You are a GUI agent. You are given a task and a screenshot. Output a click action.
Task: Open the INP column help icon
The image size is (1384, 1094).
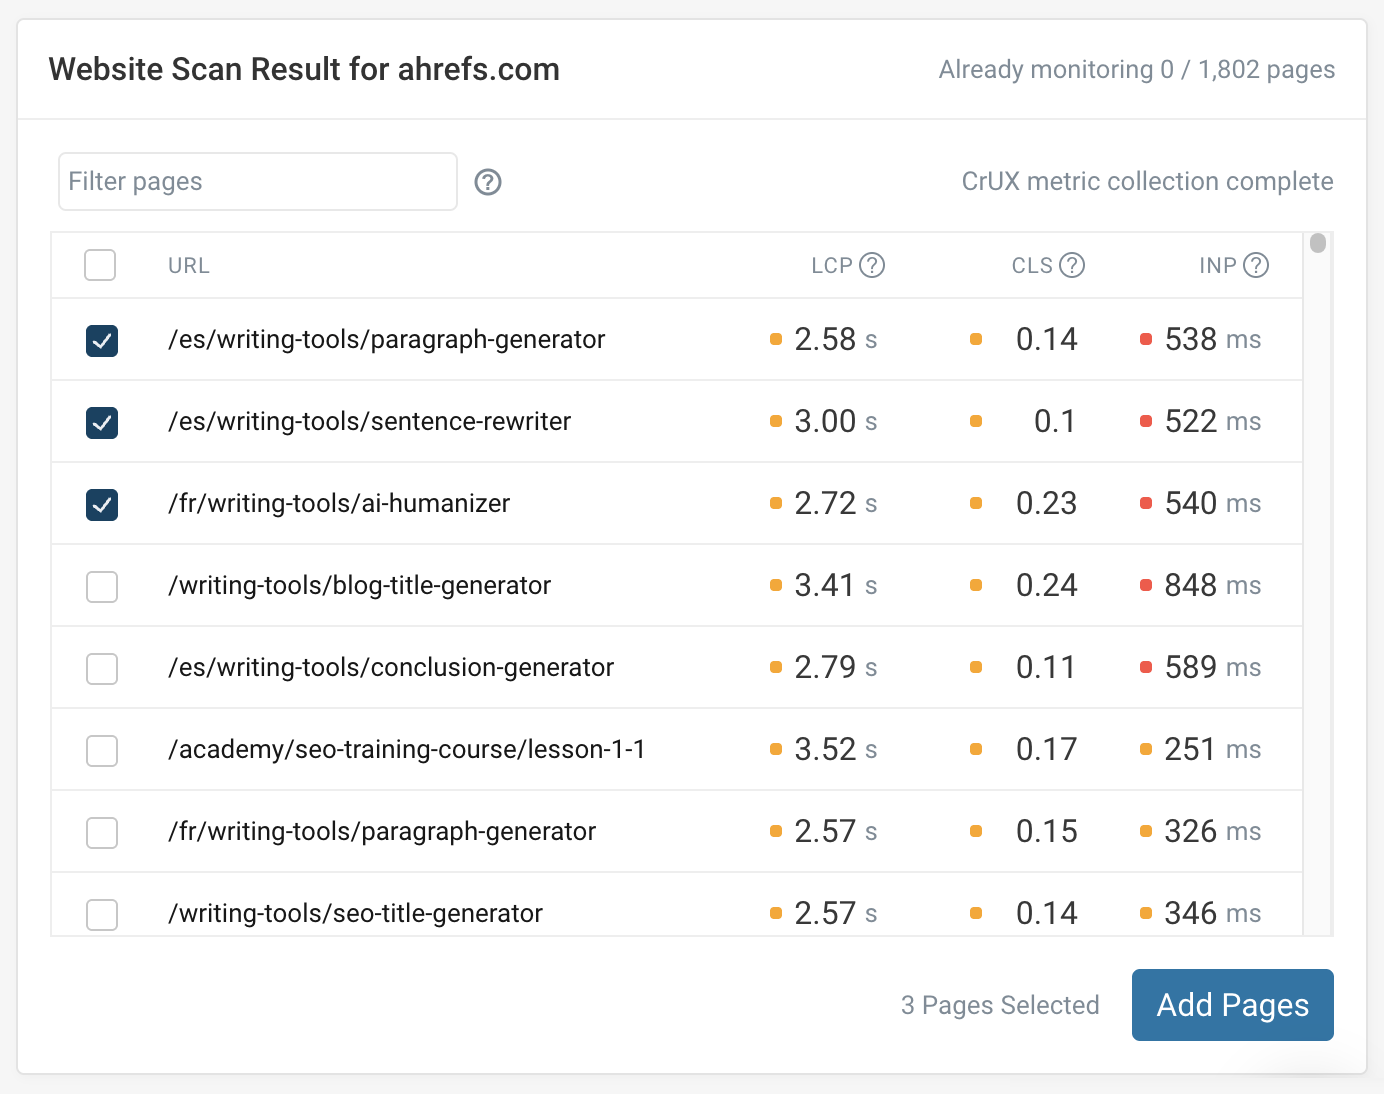click(x=1256, y=265)
